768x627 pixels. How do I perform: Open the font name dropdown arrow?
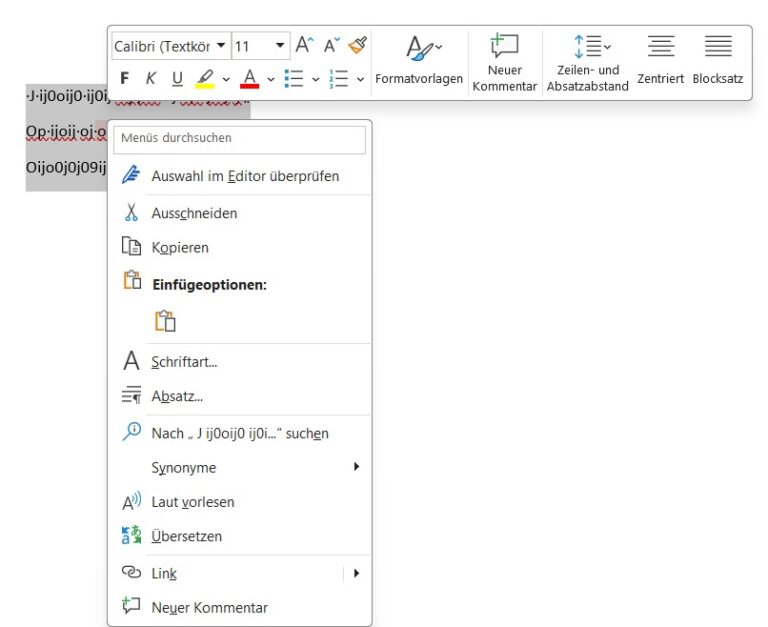[x=221, y=46]
